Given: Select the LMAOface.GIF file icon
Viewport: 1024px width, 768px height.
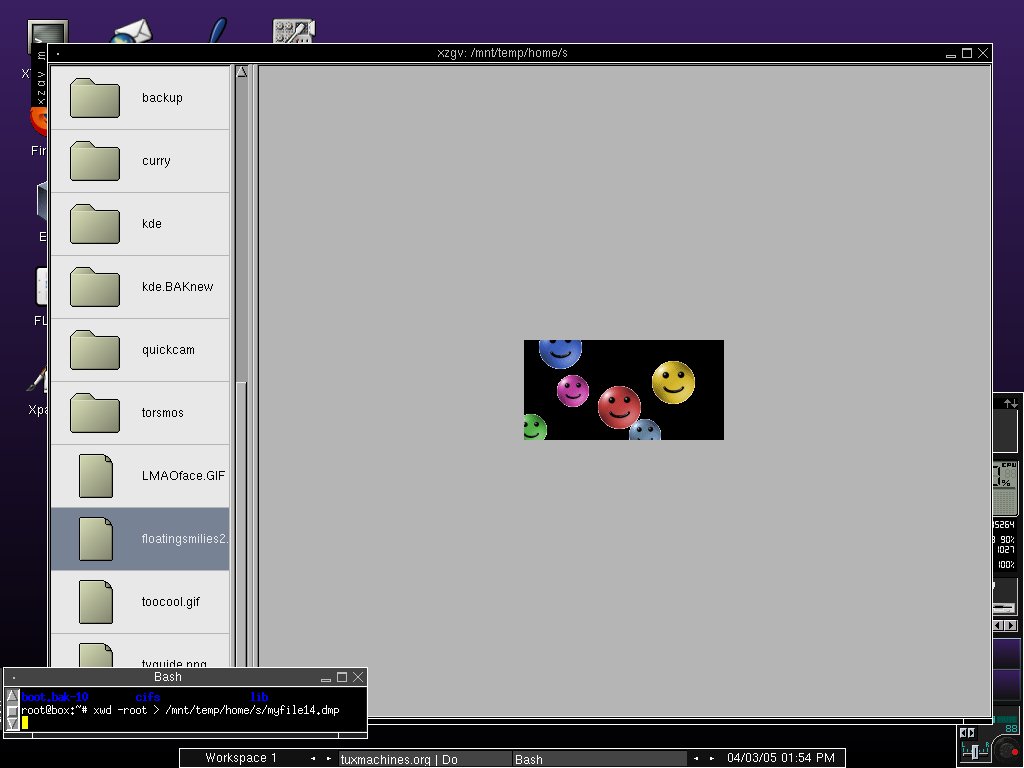Looking at the screenshot, I should 96,476.
